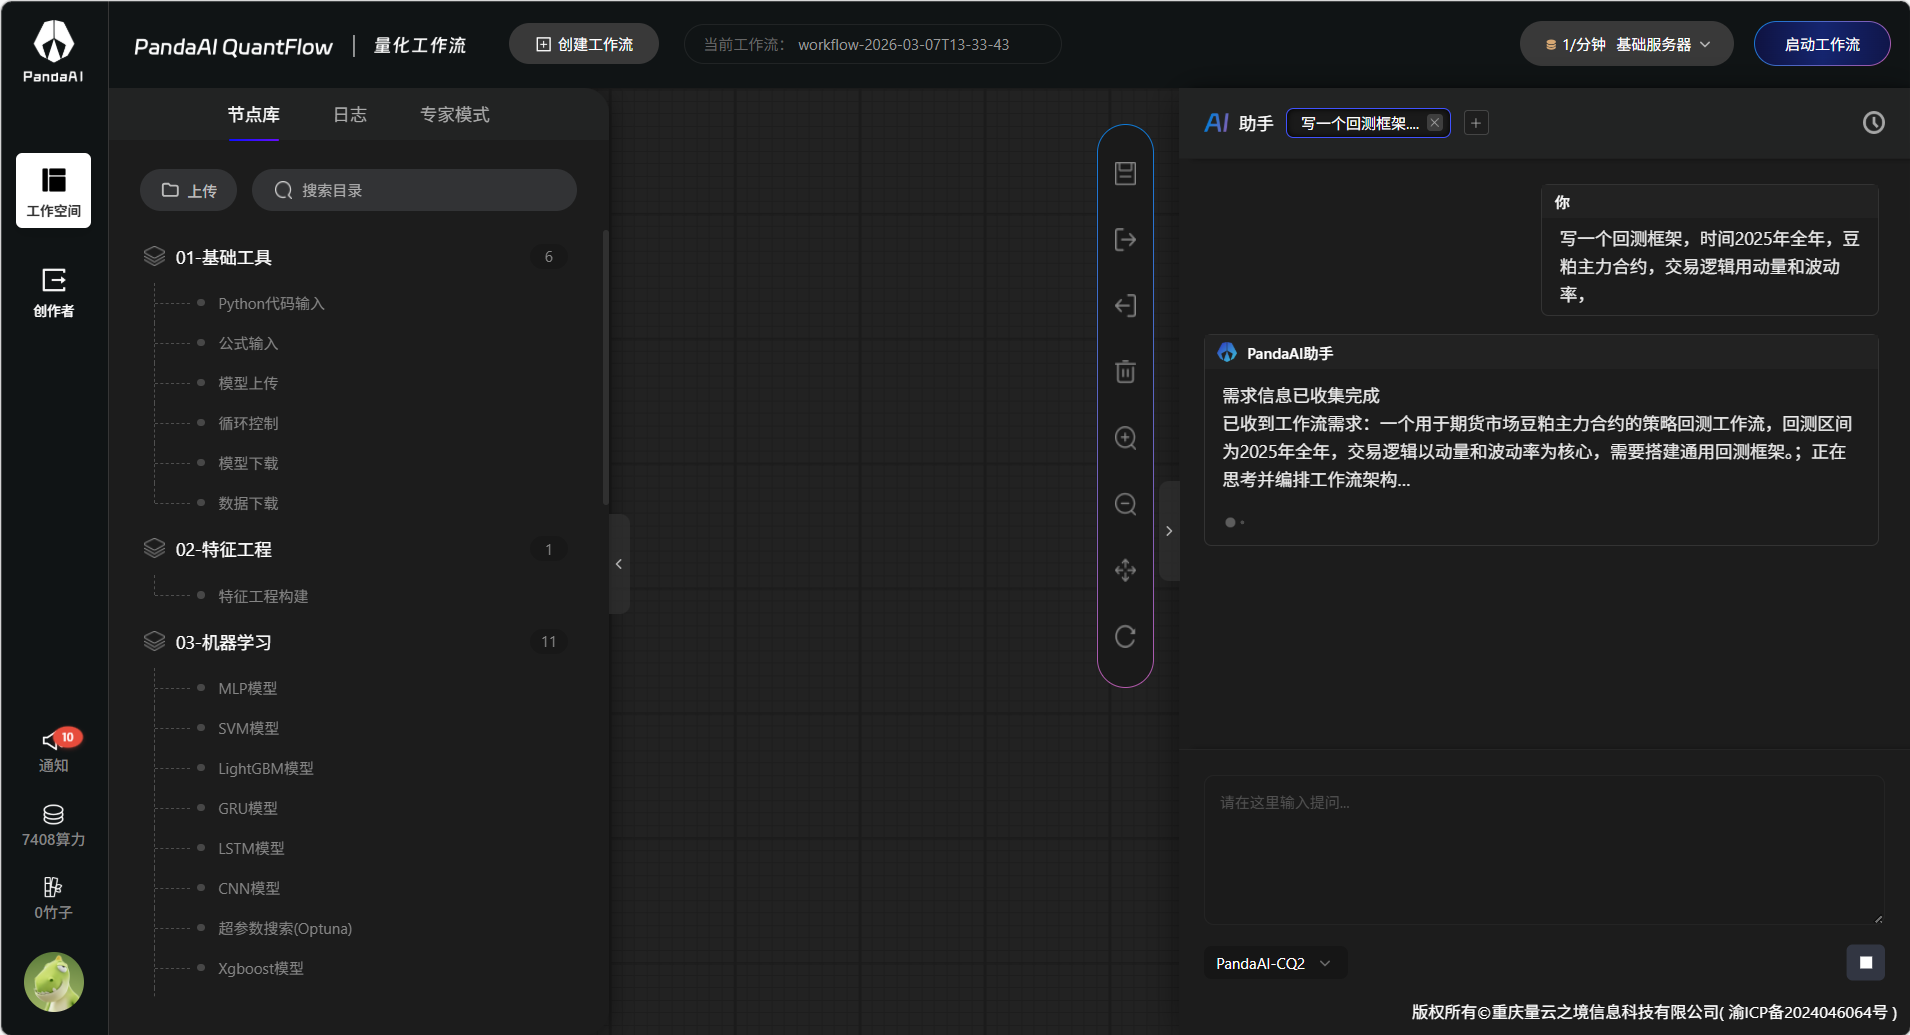The image size is (1910, 1035).
Task: Select the Xgboost模型 node
Action: (x=261, y=968)
